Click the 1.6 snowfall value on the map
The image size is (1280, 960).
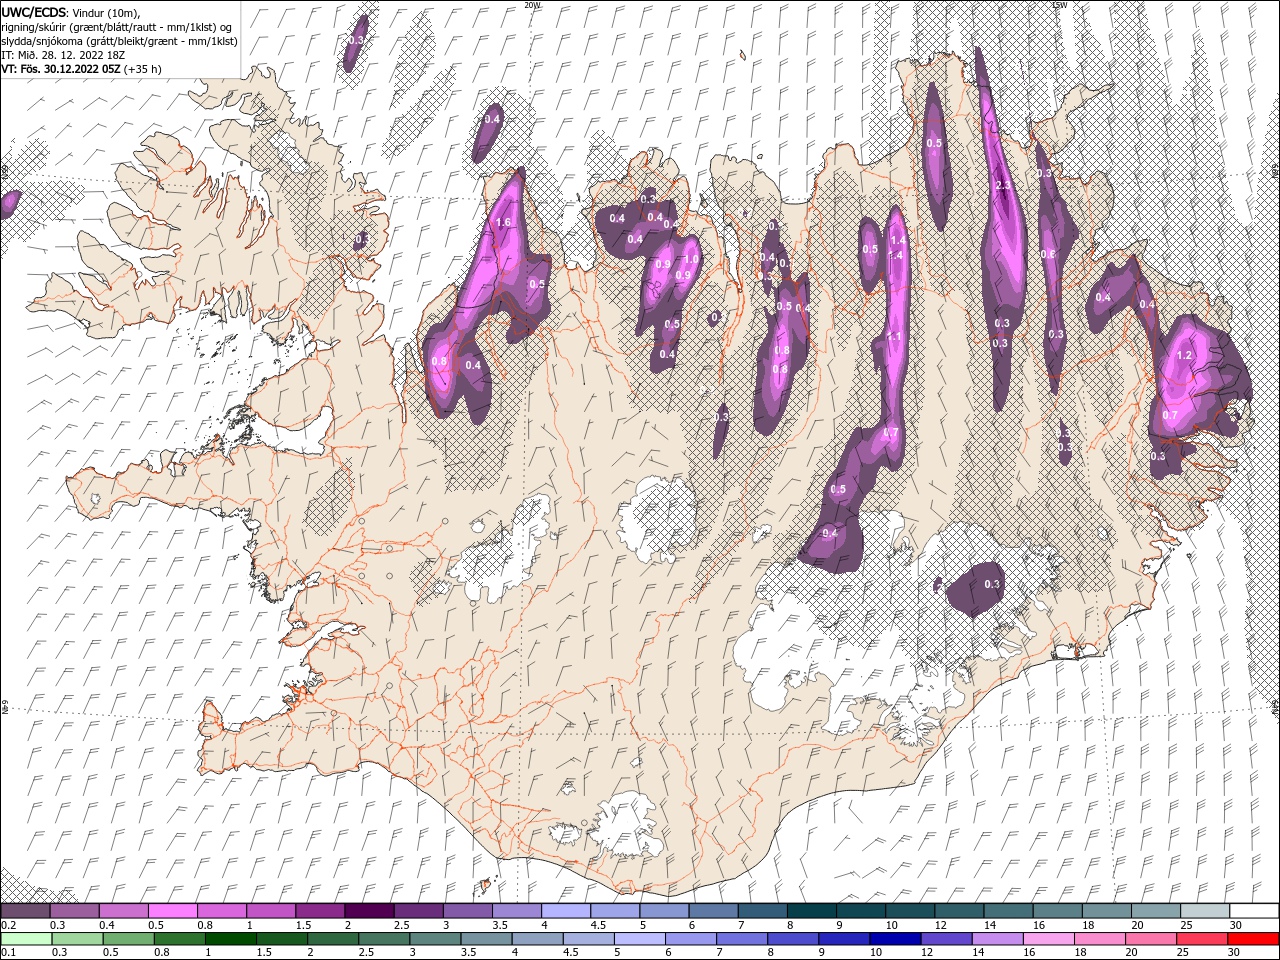pyautogui.click(x=503, y=222)
